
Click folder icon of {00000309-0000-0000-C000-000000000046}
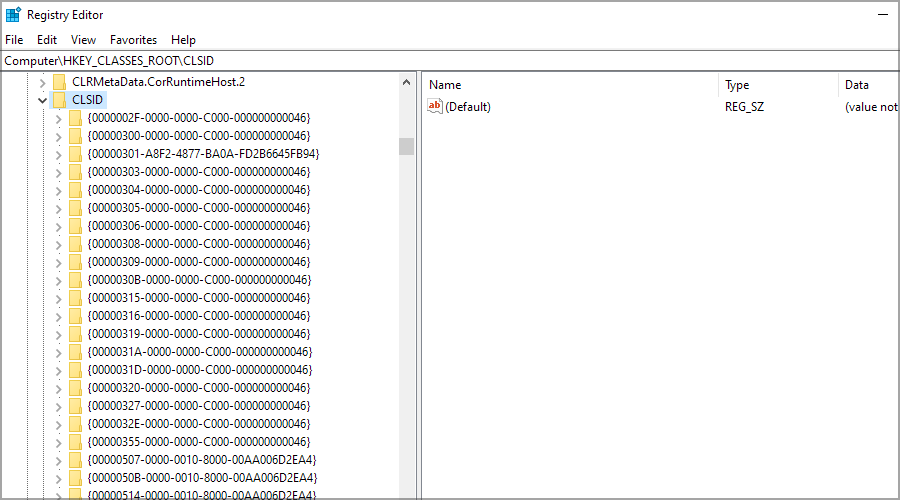75,262
